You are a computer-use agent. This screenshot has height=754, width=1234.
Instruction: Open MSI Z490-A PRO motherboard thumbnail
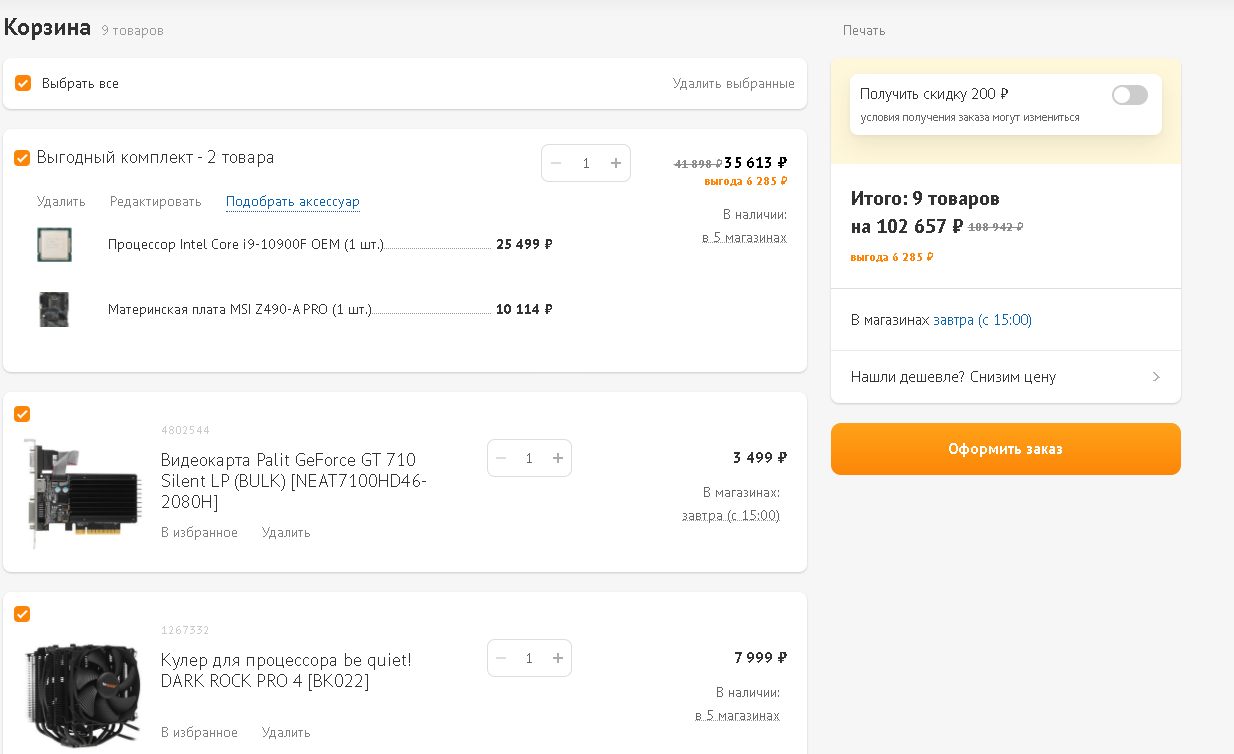tap(54, 309)
